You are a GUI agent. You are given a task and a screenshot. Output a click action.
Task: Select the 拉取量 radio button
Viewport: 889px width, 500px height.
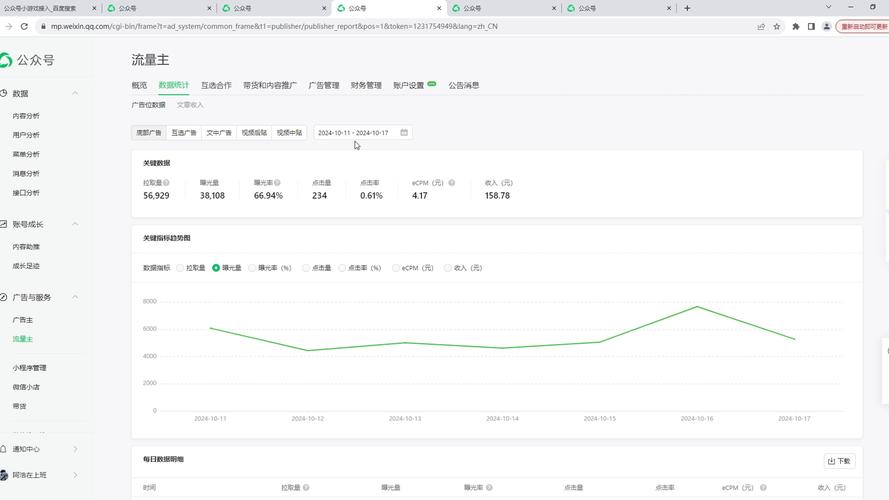[180, 268]
